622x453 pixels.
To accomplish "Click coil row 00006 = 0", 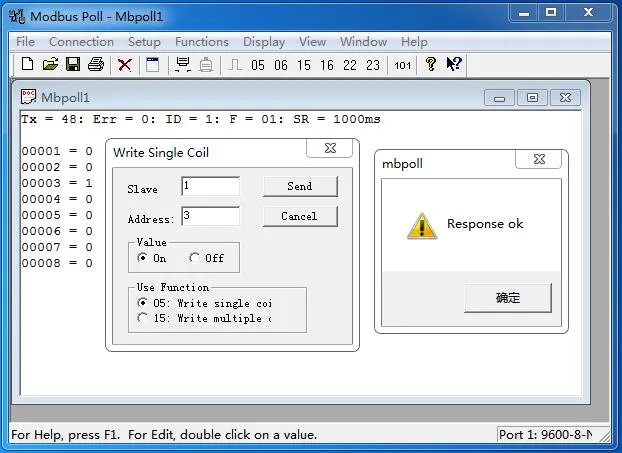I will click(x=57, y=231).
